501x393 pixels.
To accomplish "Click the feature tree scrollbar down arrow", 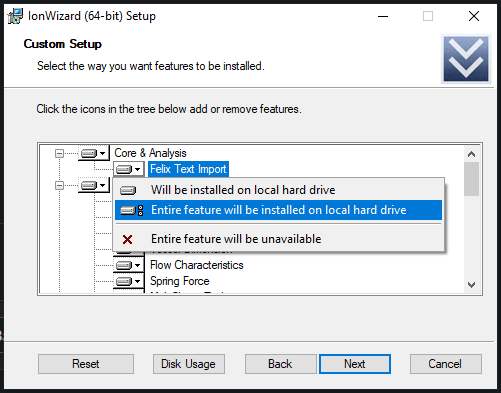I will tap(471, 285).
